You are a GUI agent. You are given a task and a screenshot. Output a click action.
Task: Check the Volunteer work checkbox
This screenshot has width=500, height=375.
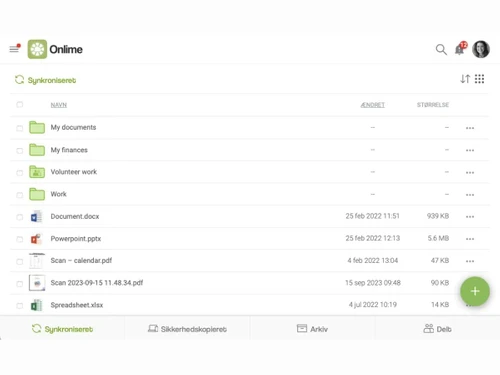20,173
